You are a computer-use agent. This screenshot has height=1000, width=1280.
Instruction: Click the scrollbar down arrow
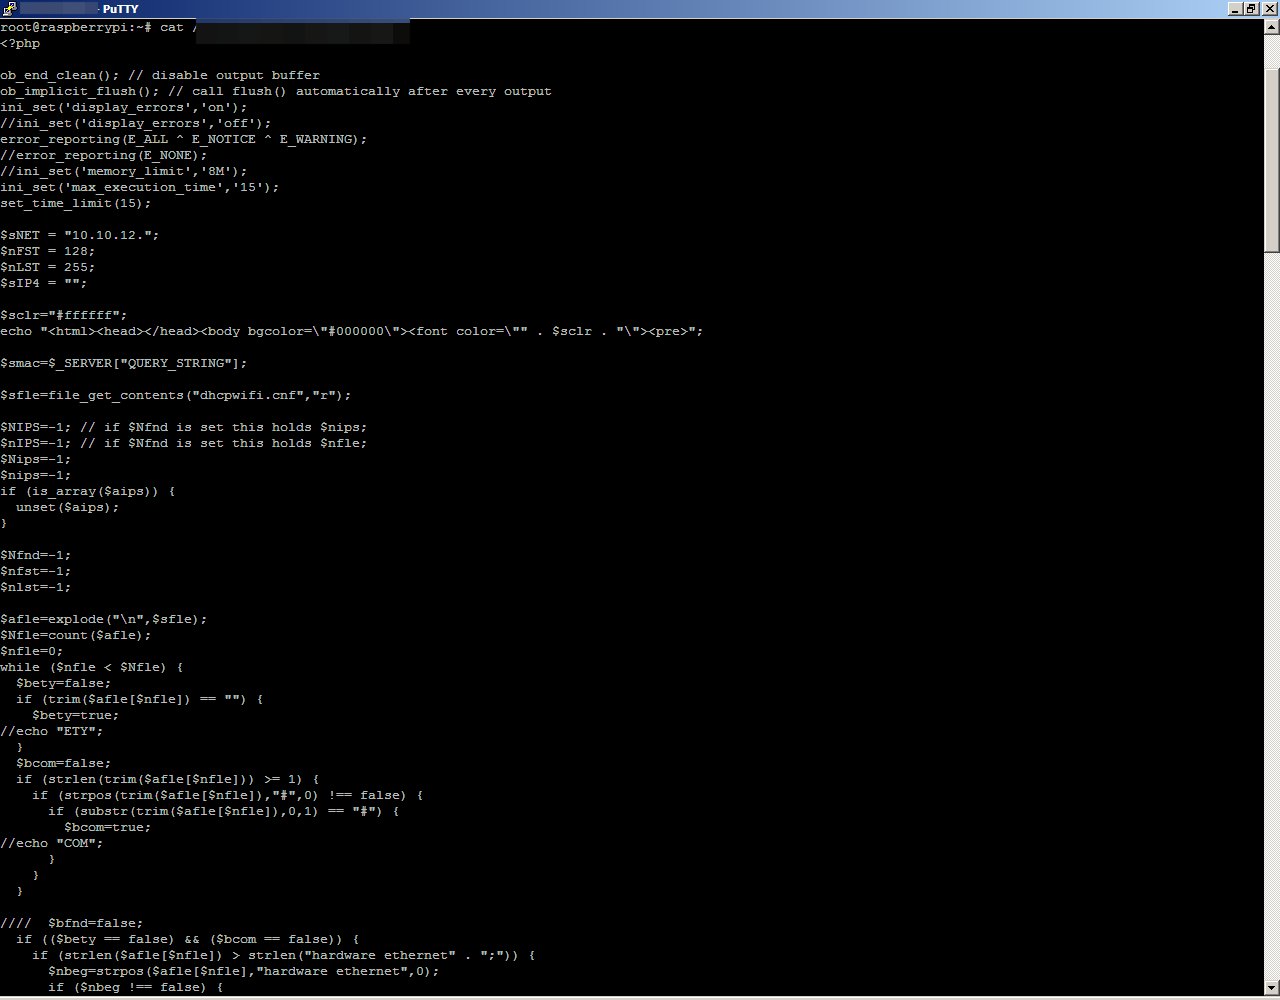1272,987
